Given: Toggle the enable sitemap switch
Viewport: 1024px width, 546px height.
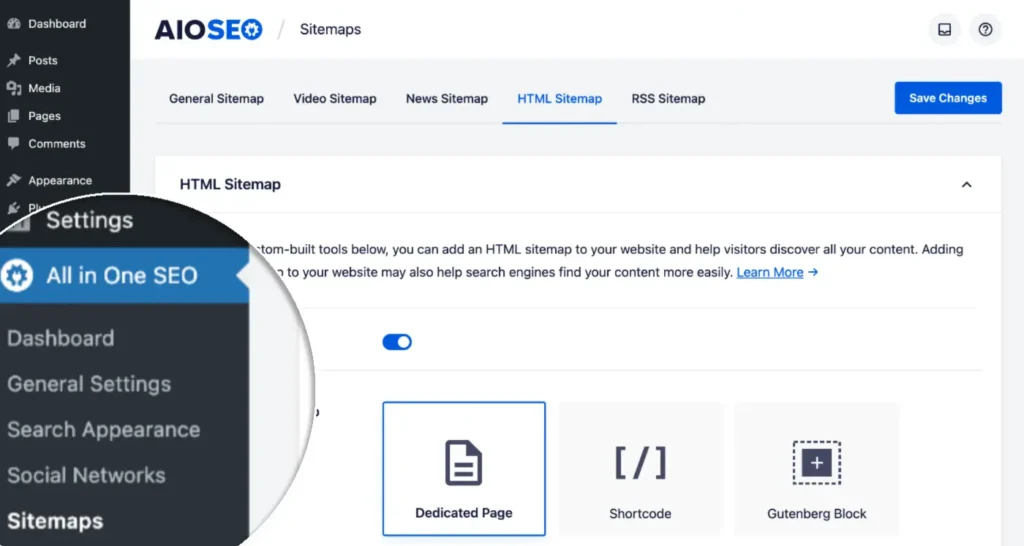Looking at the screenshot, I should pos(397,342).
